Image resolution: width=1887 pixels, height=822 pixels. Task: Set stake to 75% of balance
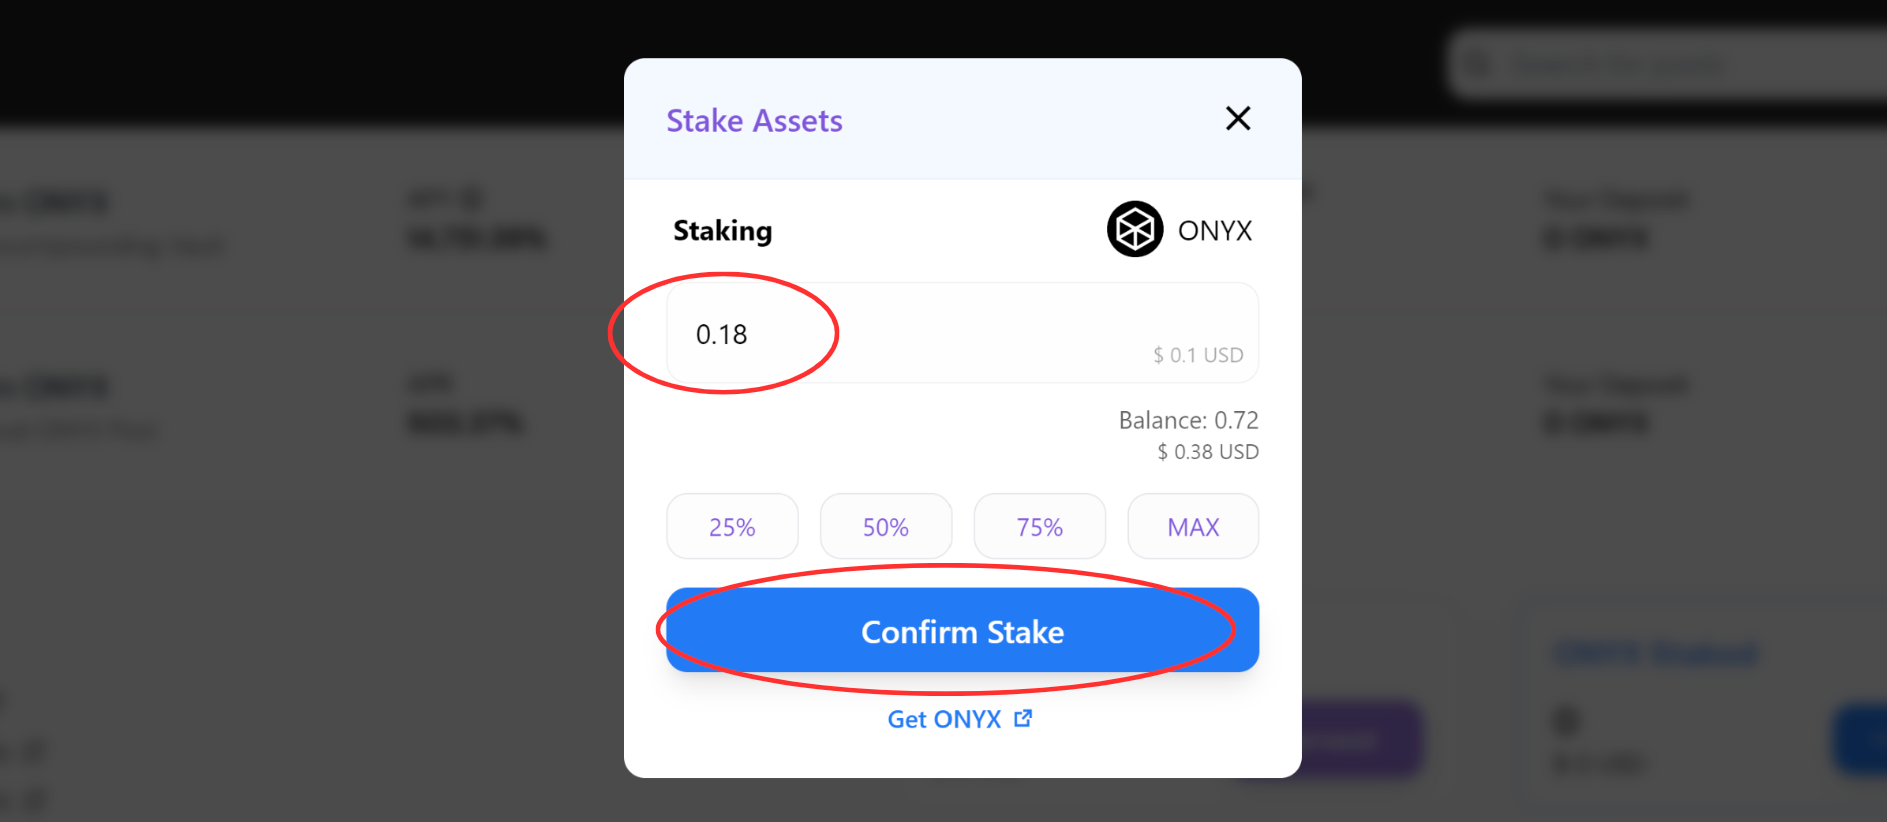pos(1040,527)
